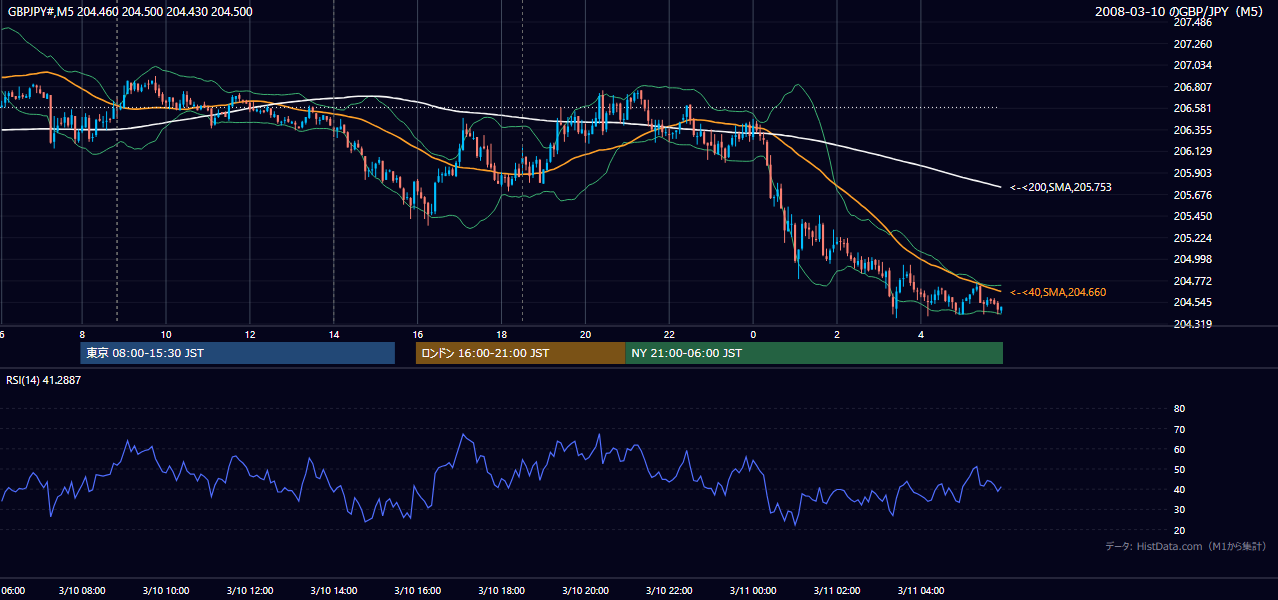Click hour label 0 under the price chart
The height and width of the screenshot is (600, 1278).
click(753, 334)
